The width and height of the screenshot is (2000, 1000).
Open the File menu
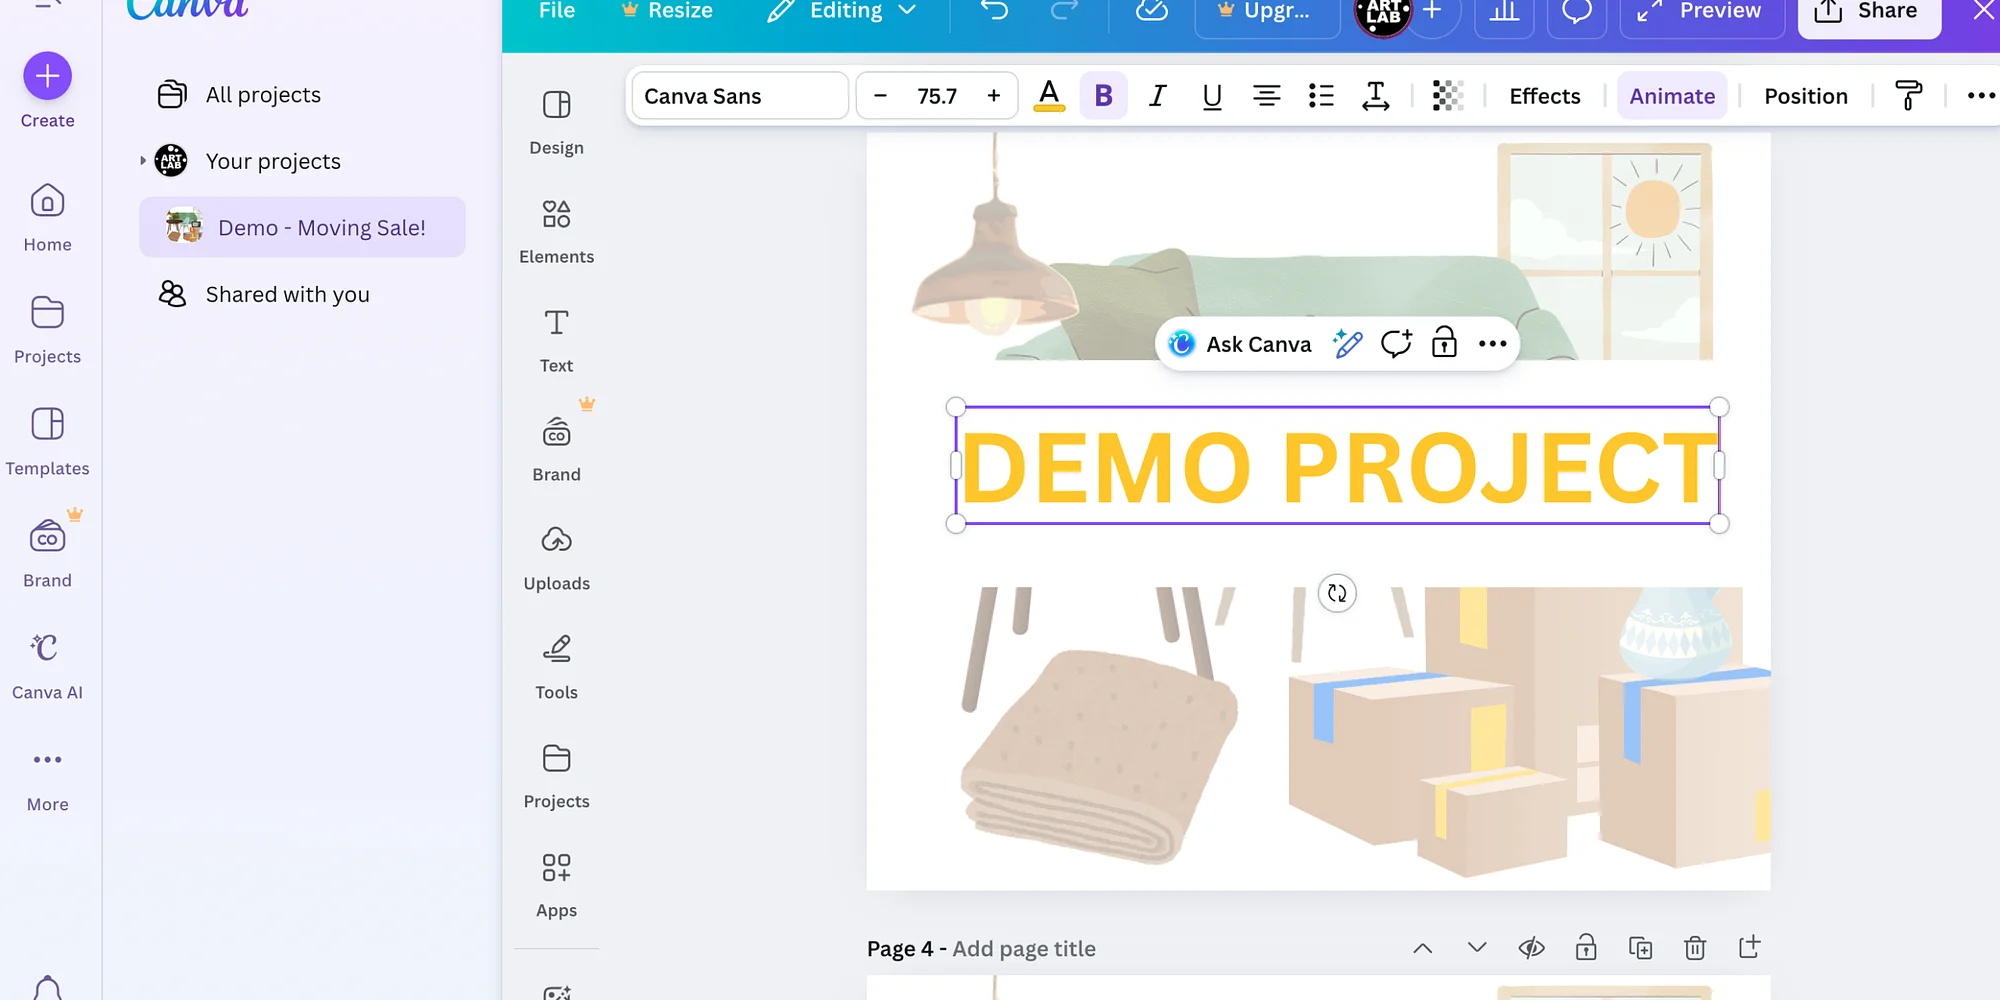click(556, 11)
